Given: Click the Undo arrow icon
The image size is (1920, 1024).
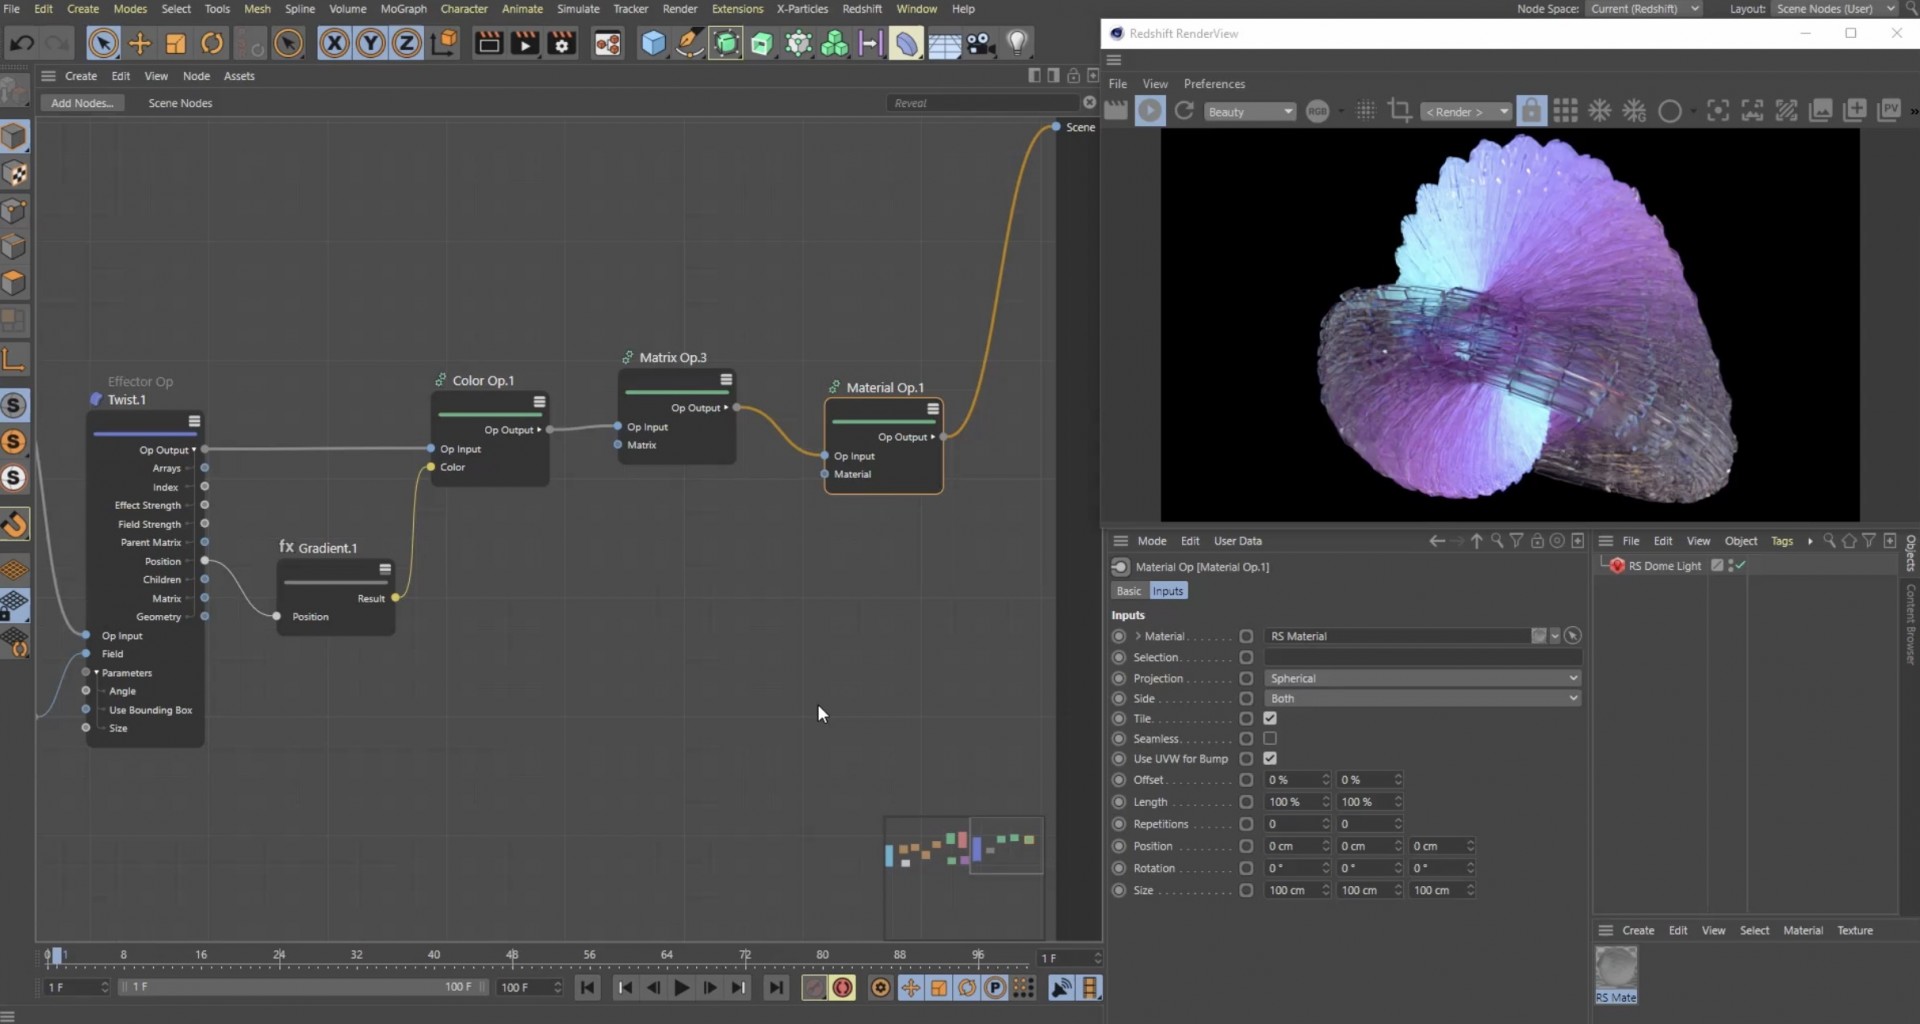Looking at the screenshot, I should point(21,43).
